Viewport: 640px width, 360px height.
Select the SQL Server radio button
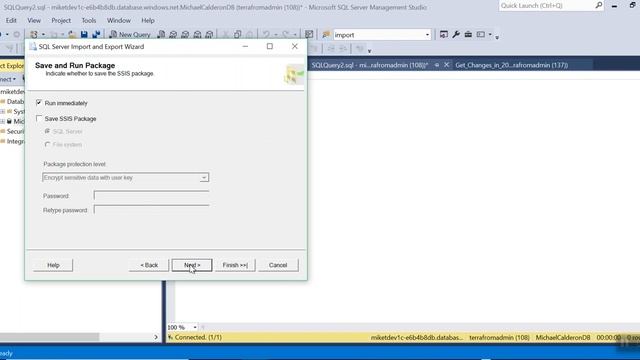(47, 131)
